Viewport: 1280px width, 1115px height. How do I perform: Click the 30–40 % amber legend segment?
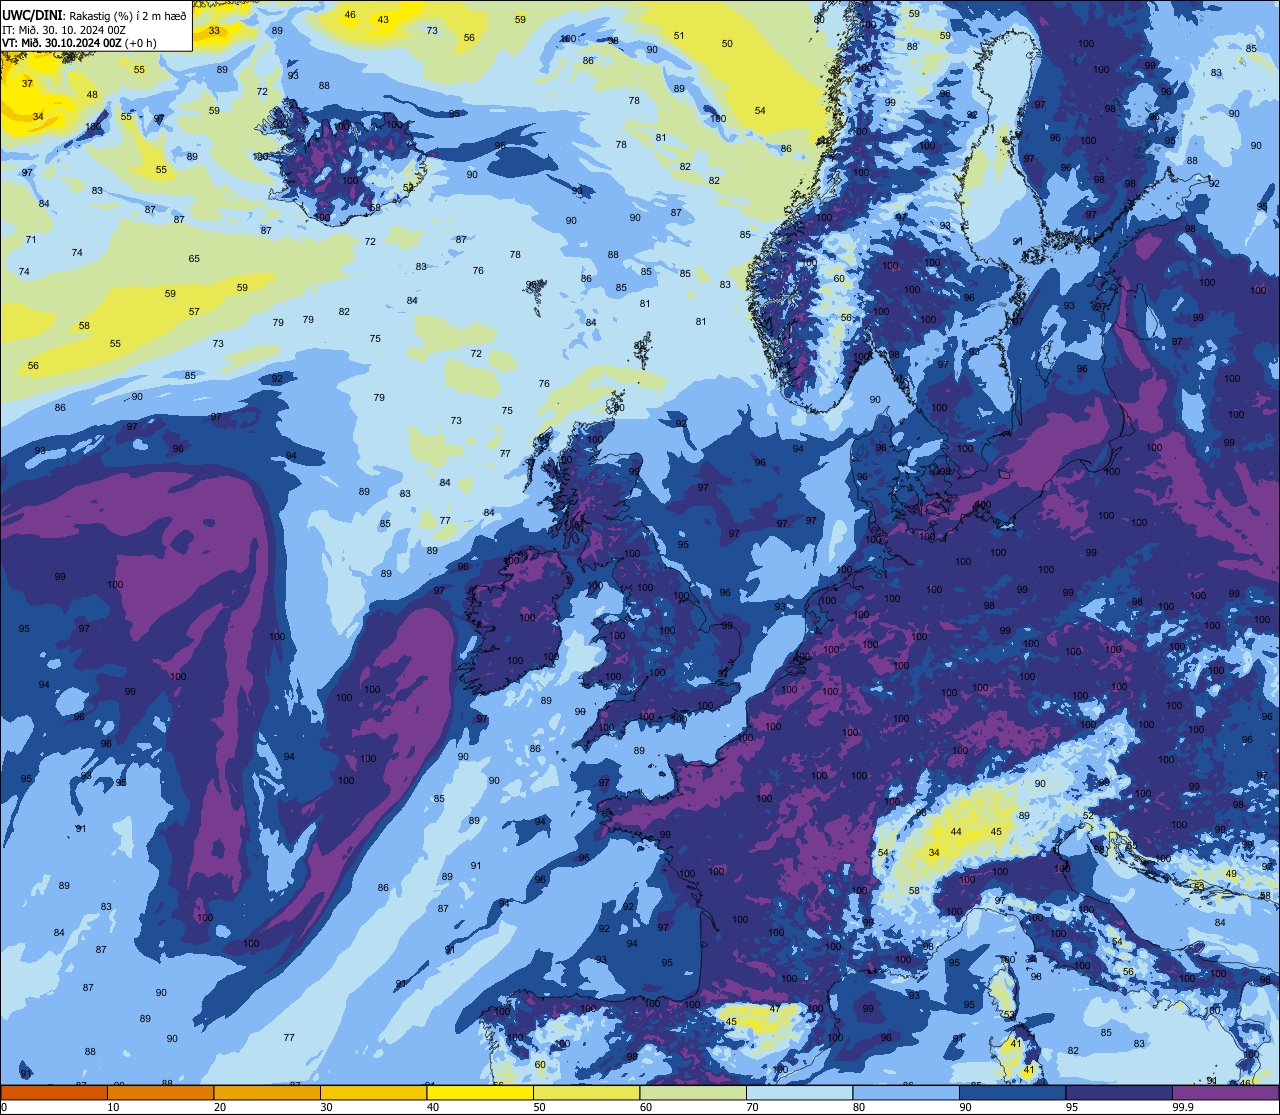tap(373, 1092)
